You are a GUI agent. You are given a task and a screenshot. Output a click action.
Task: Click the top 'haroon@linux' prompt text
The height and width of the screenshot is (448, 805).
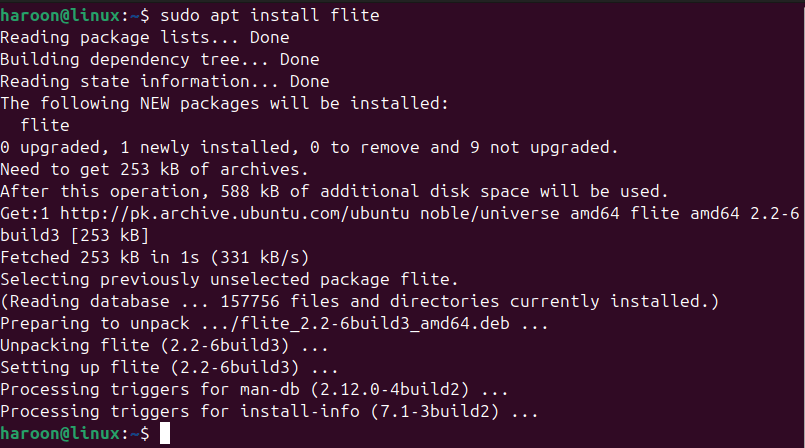point(60,15)
